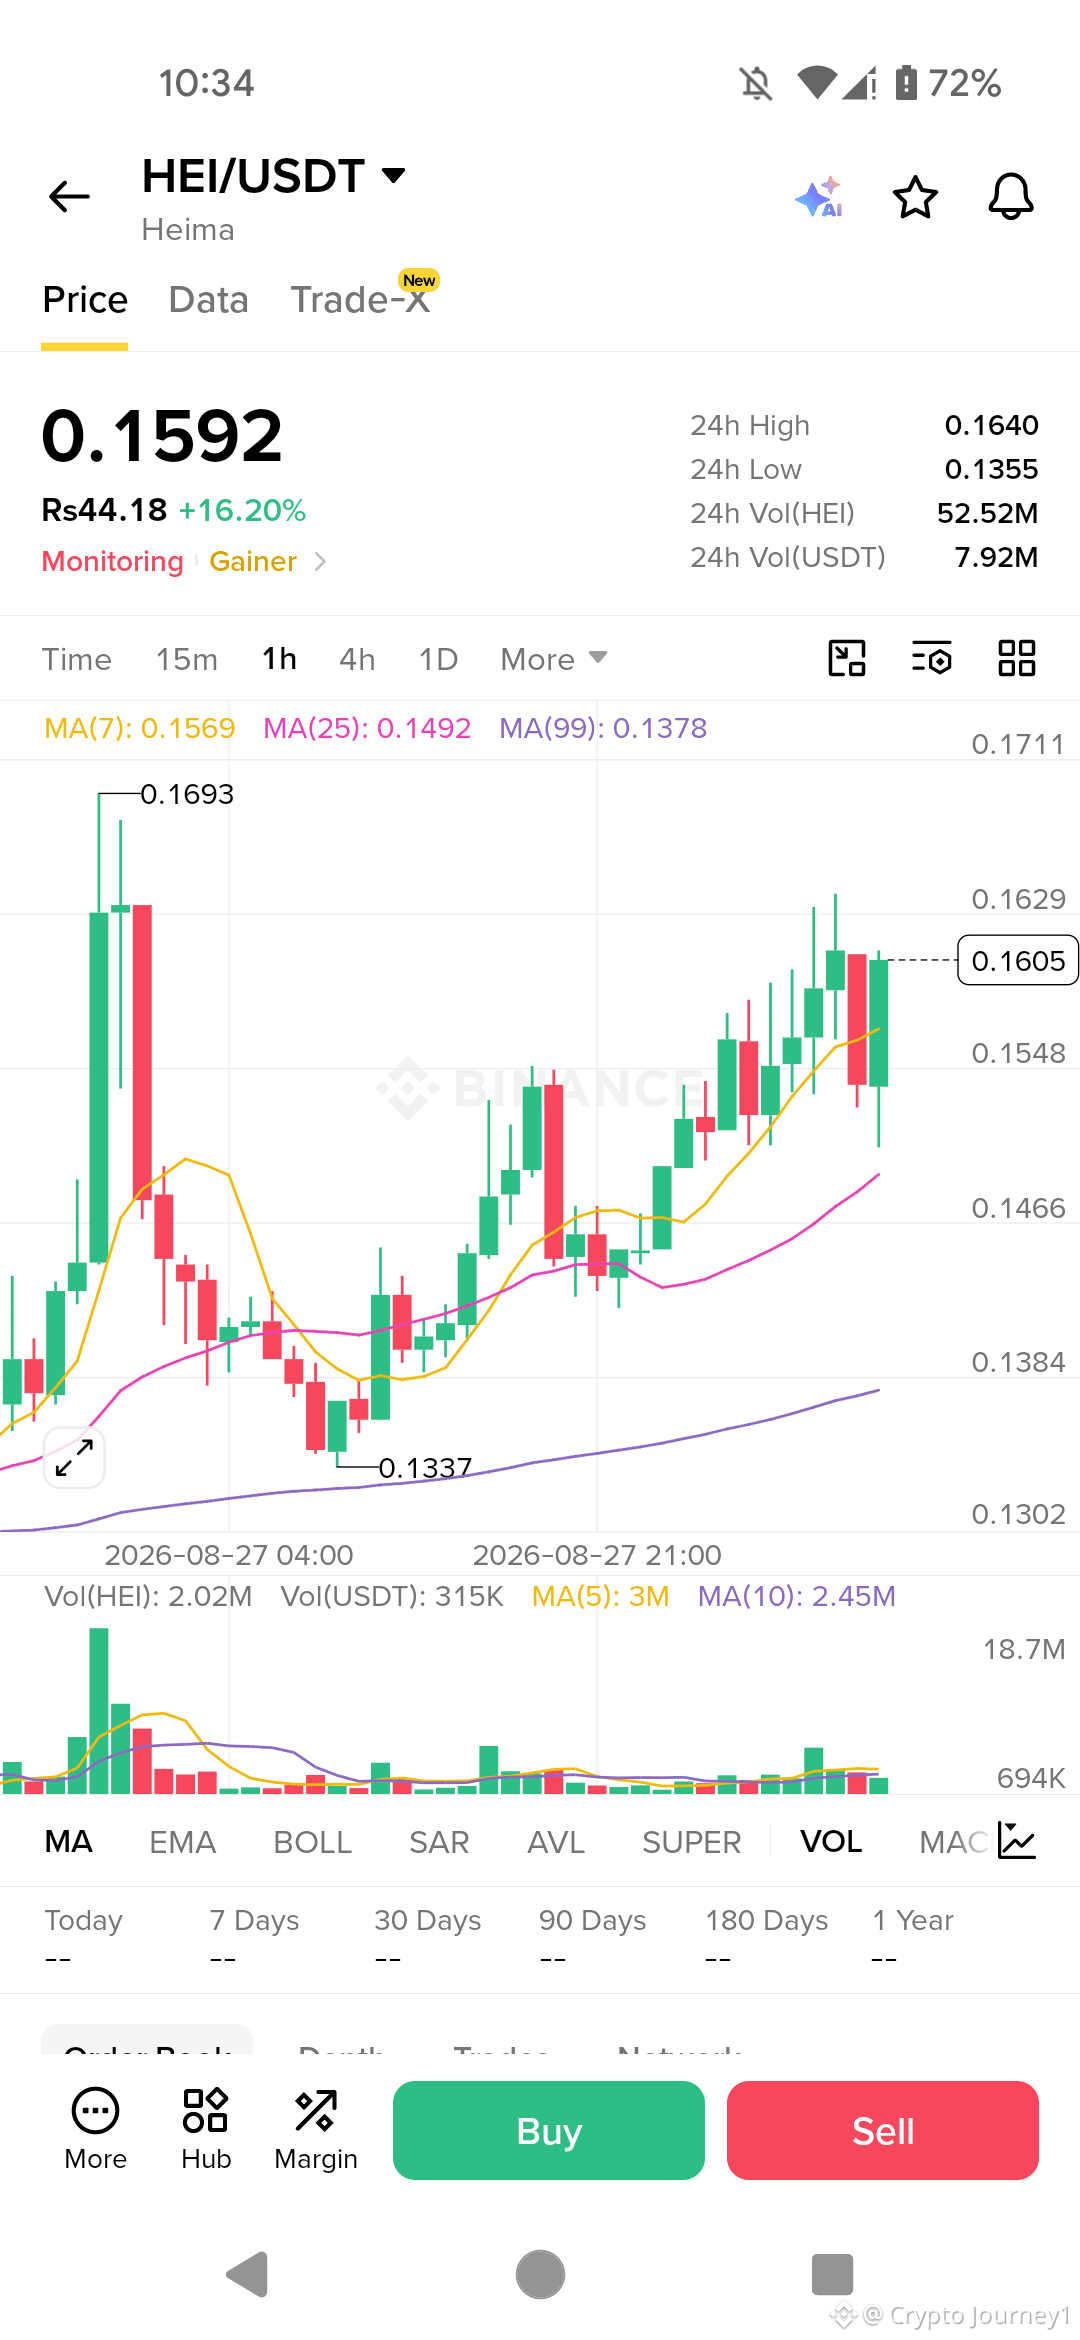Tap the 24h Low value 0.1355
The width and height of the screenshot is (1080, 2340).
pos(991,469)
